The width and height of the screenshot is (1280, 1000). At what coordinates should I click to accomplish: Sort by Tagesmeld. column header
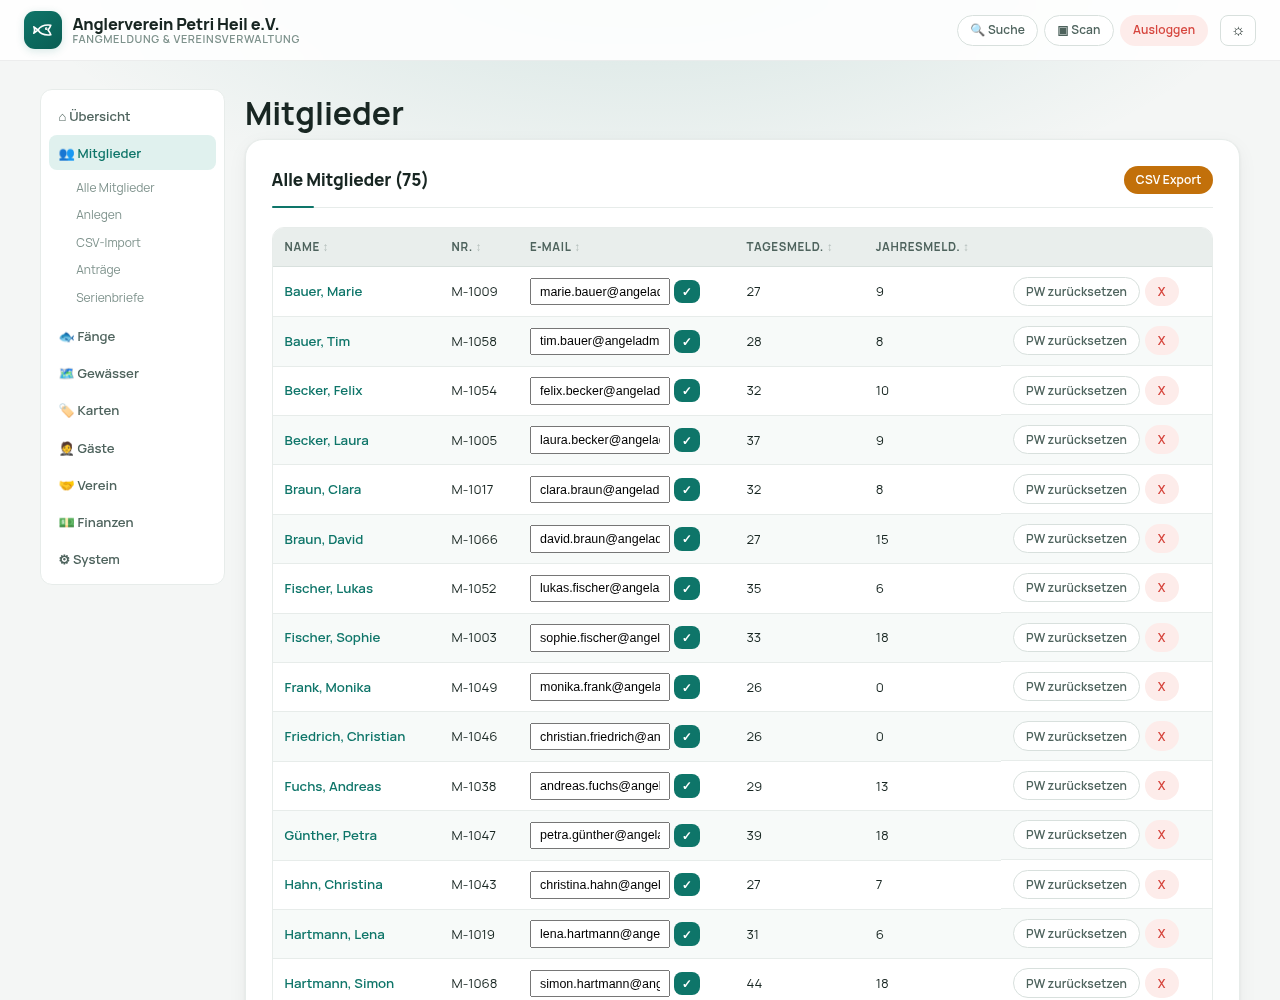point(789,247)
